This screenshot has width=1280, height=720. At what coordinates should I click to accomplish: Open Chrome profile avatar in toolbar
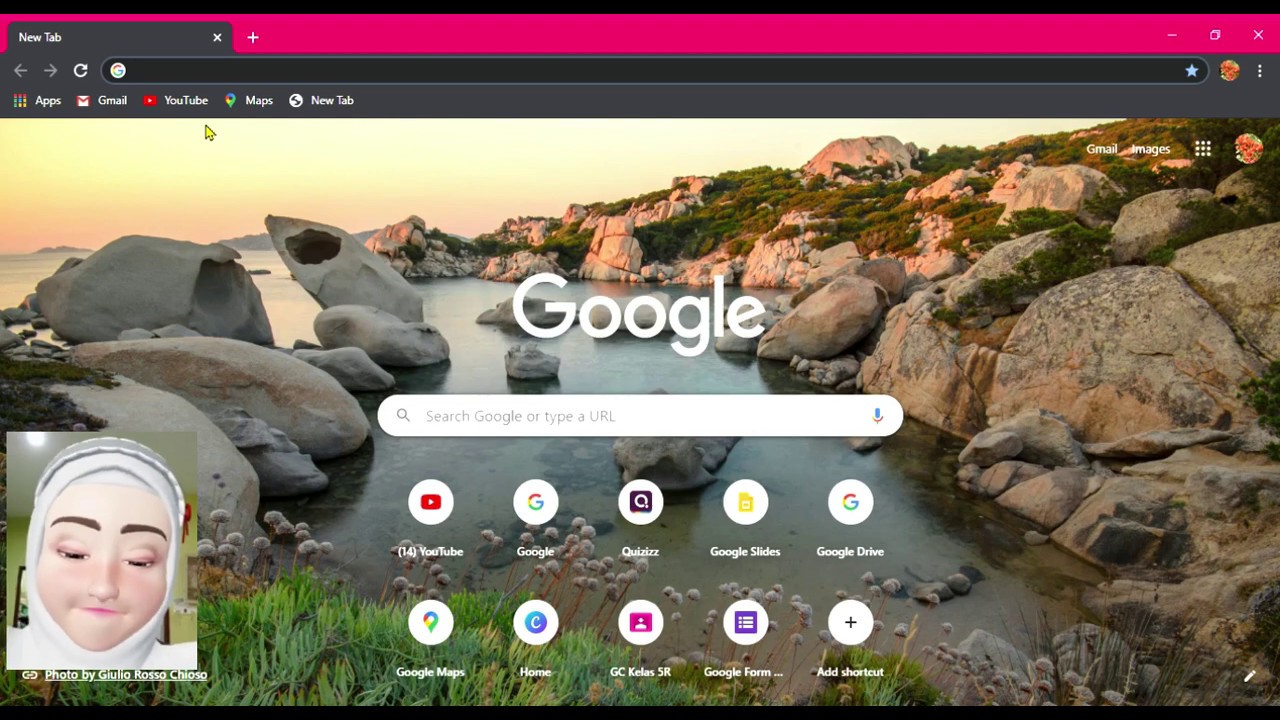click(x=1229, y=70)
